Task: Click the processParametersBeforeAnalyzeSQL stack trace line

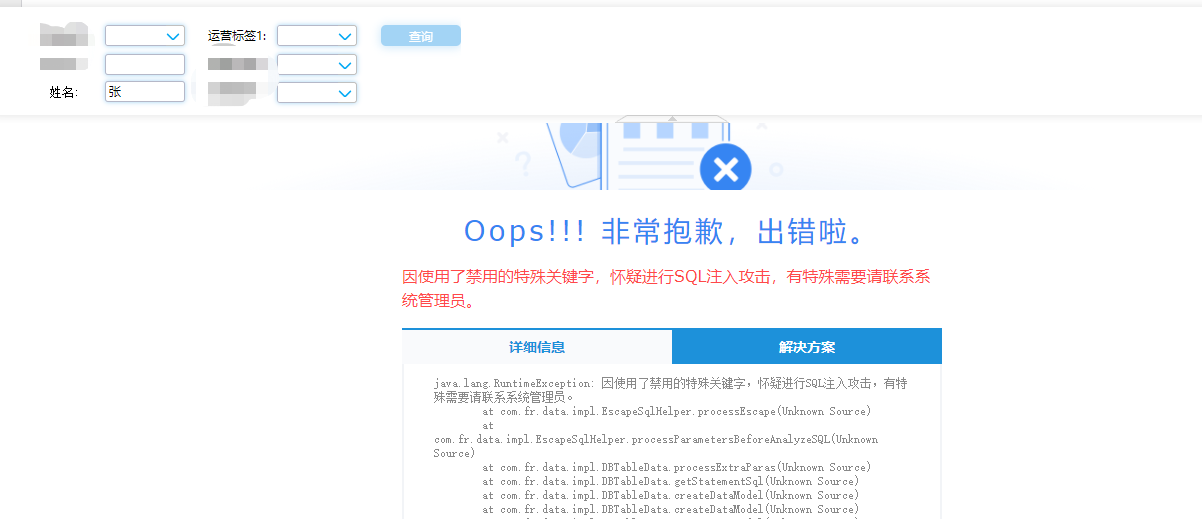Action: [x=656, y=439]
